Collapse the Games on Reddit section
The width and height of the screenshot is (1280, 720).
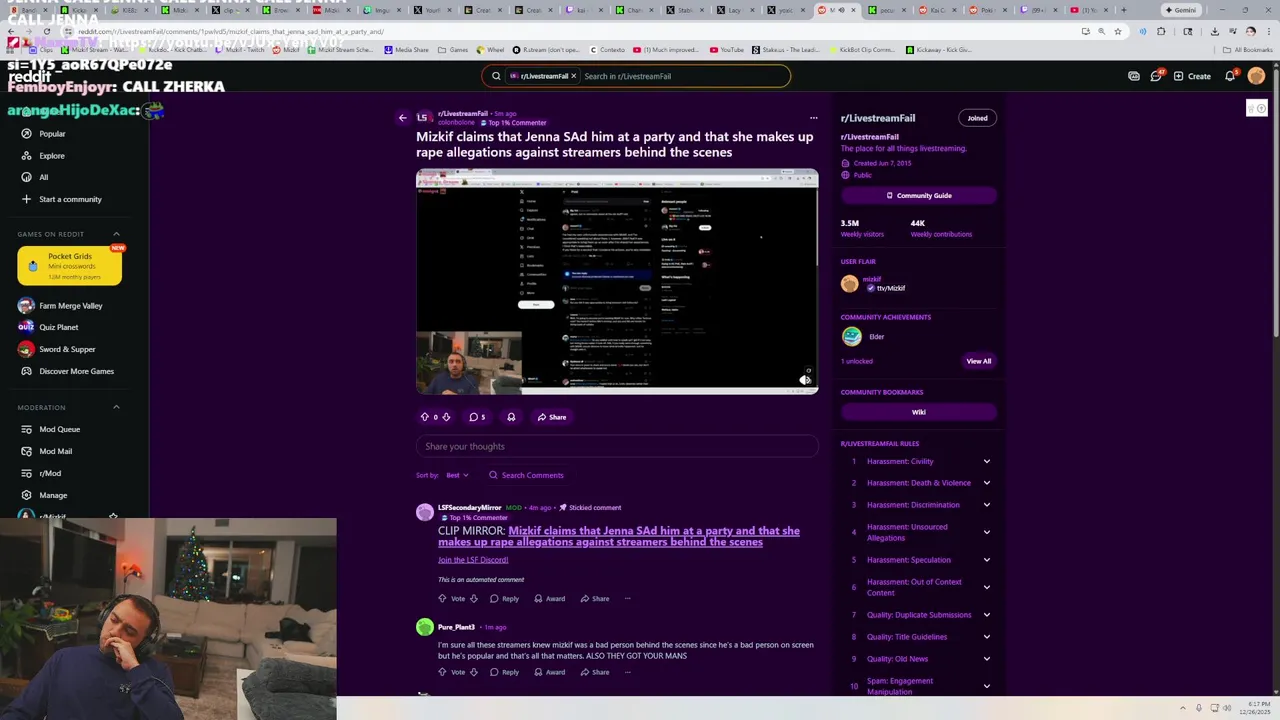point(116,234)
